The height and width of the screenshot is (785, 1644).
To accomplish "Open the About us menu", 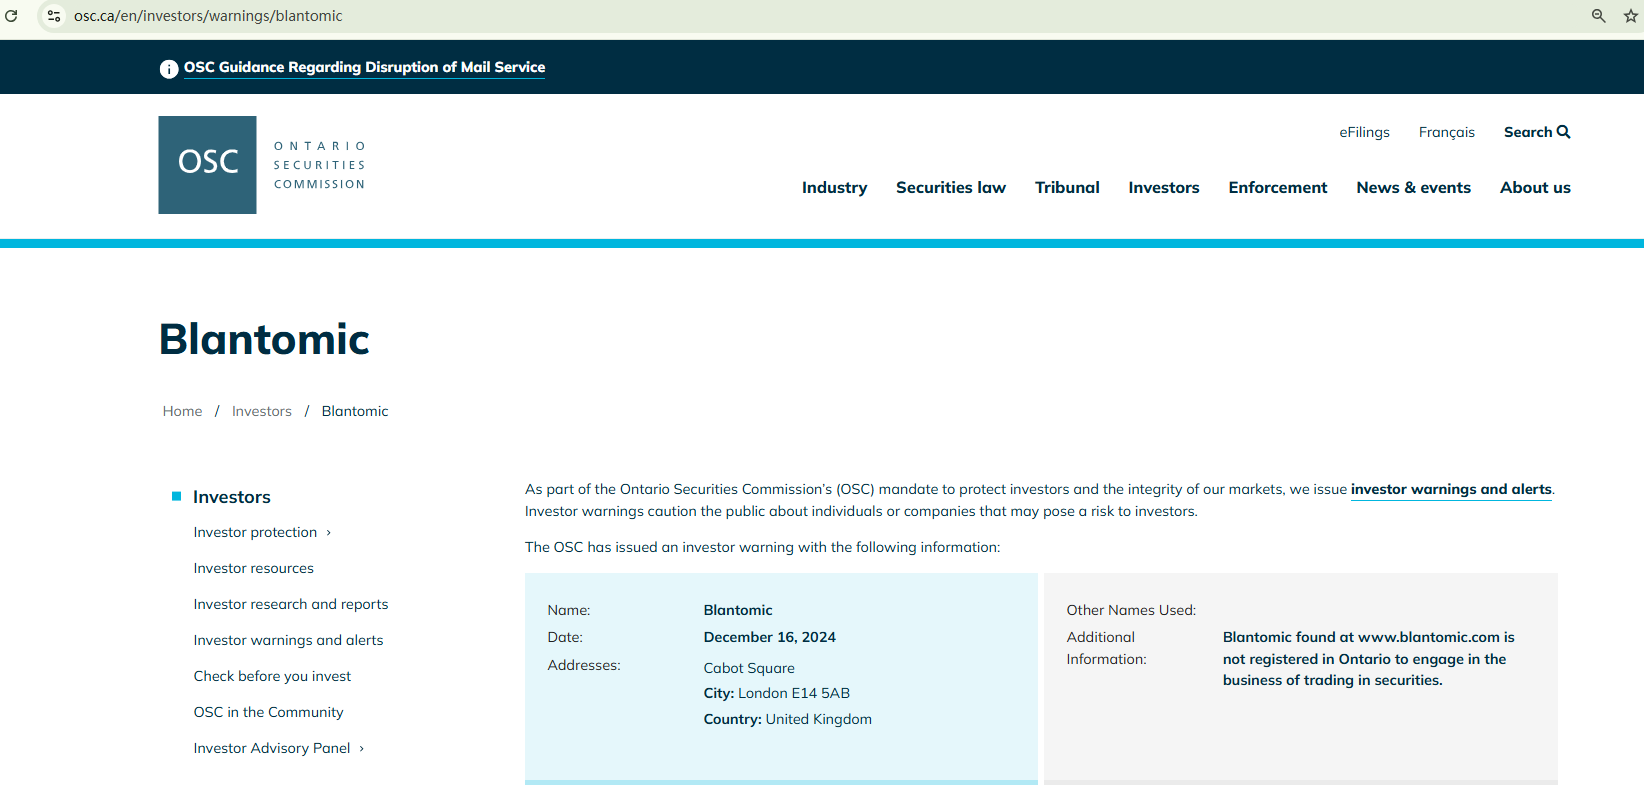I will [1535, 188].
